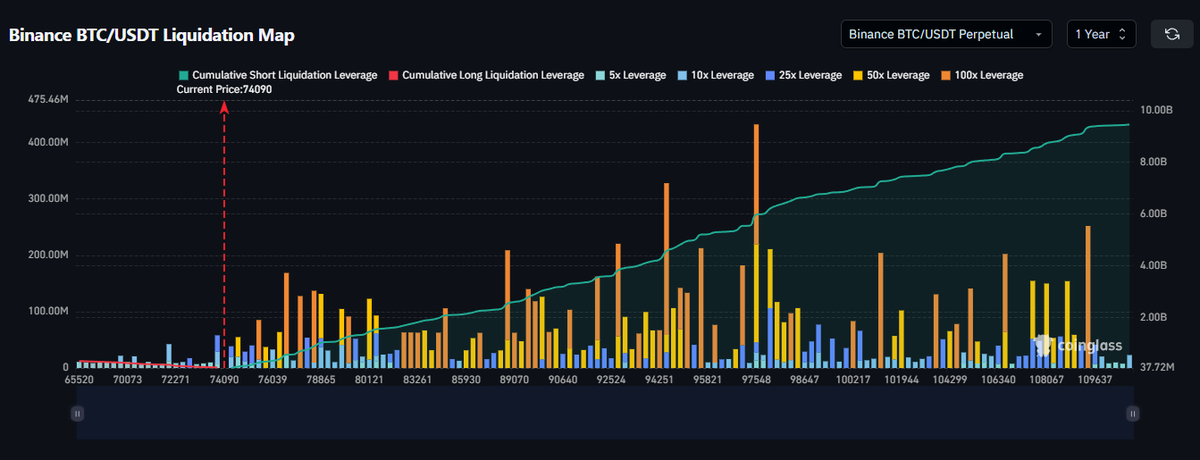Click the right zoom slider handle
The image size is (1200, 460).
pyautogui.click(x=1132, y=412)
